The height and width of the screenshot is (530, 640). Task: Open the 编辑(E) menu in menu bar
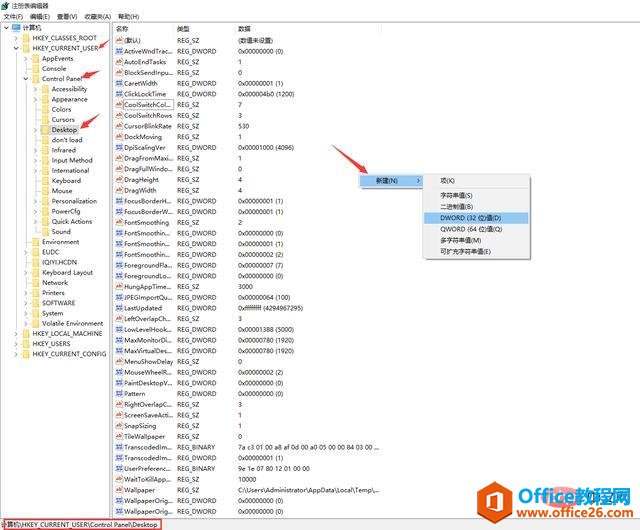coord(39,17)
